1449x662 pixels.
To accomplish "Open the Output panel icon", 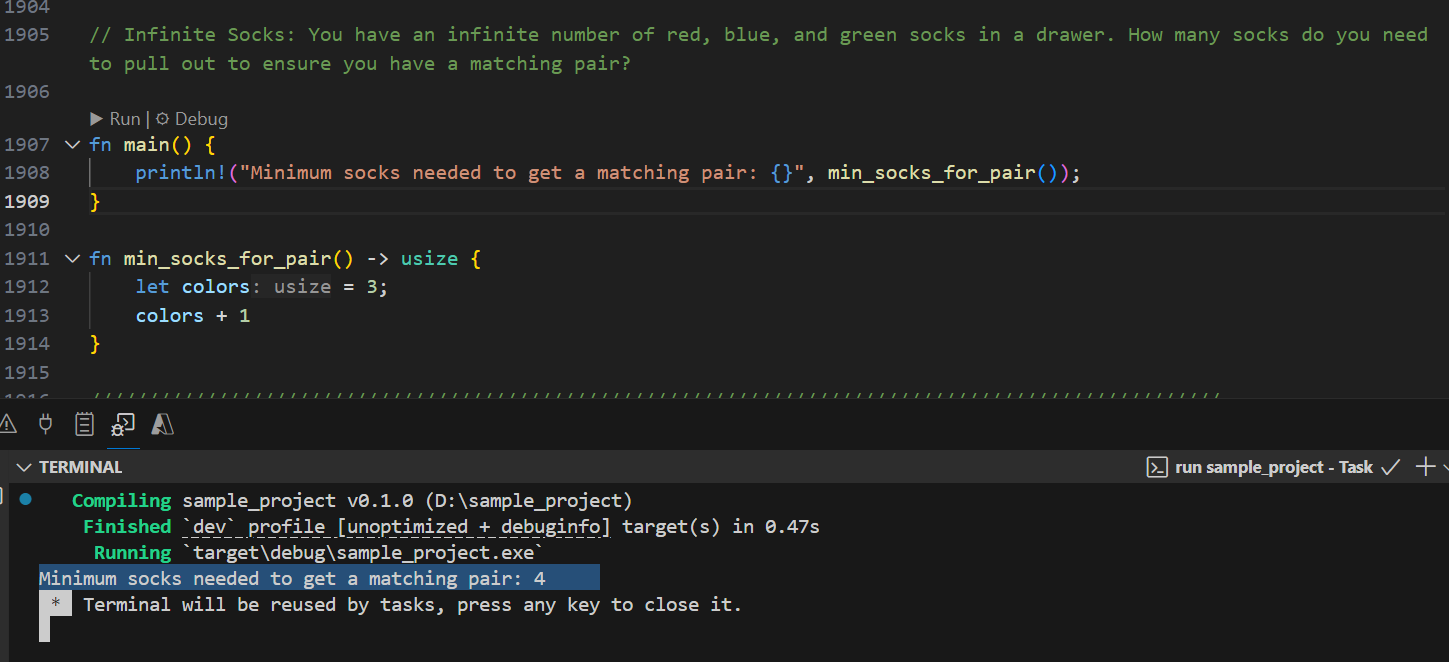I will 85,424.
